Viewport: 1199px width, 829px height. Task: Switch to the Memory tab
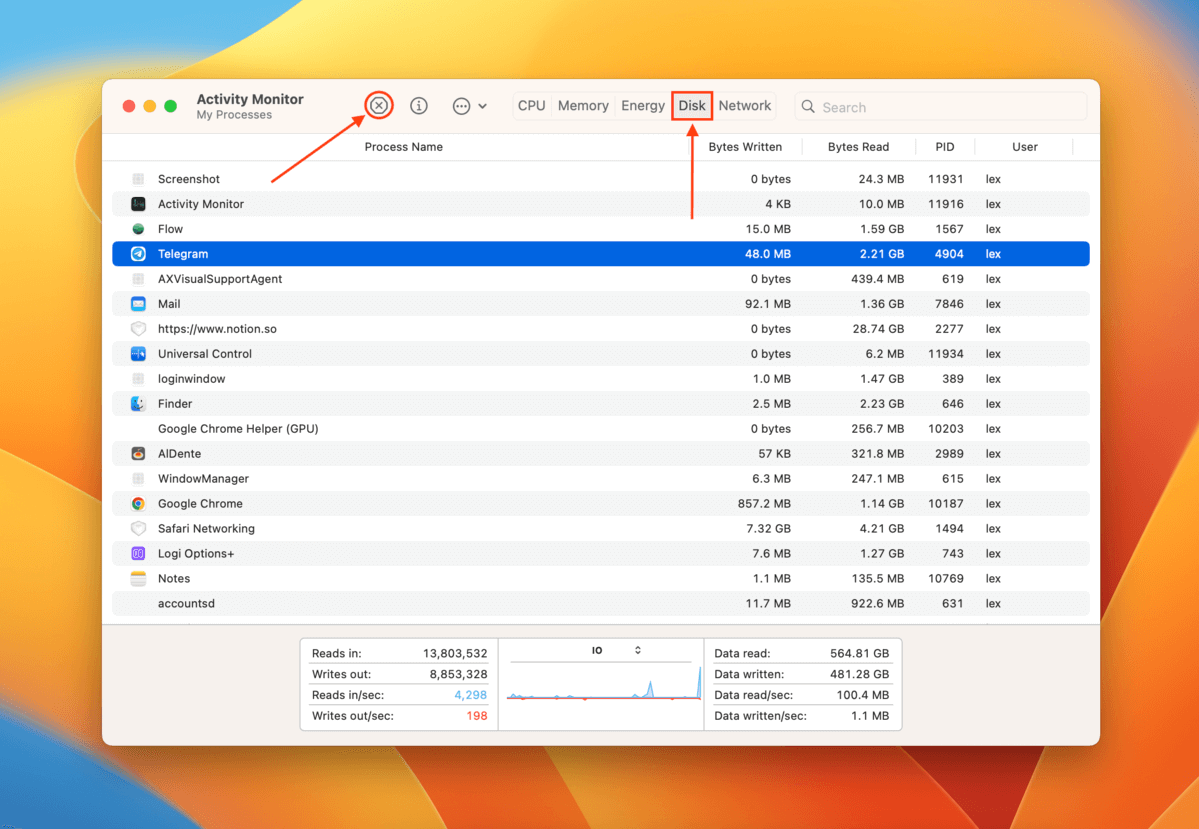[583, 106]
